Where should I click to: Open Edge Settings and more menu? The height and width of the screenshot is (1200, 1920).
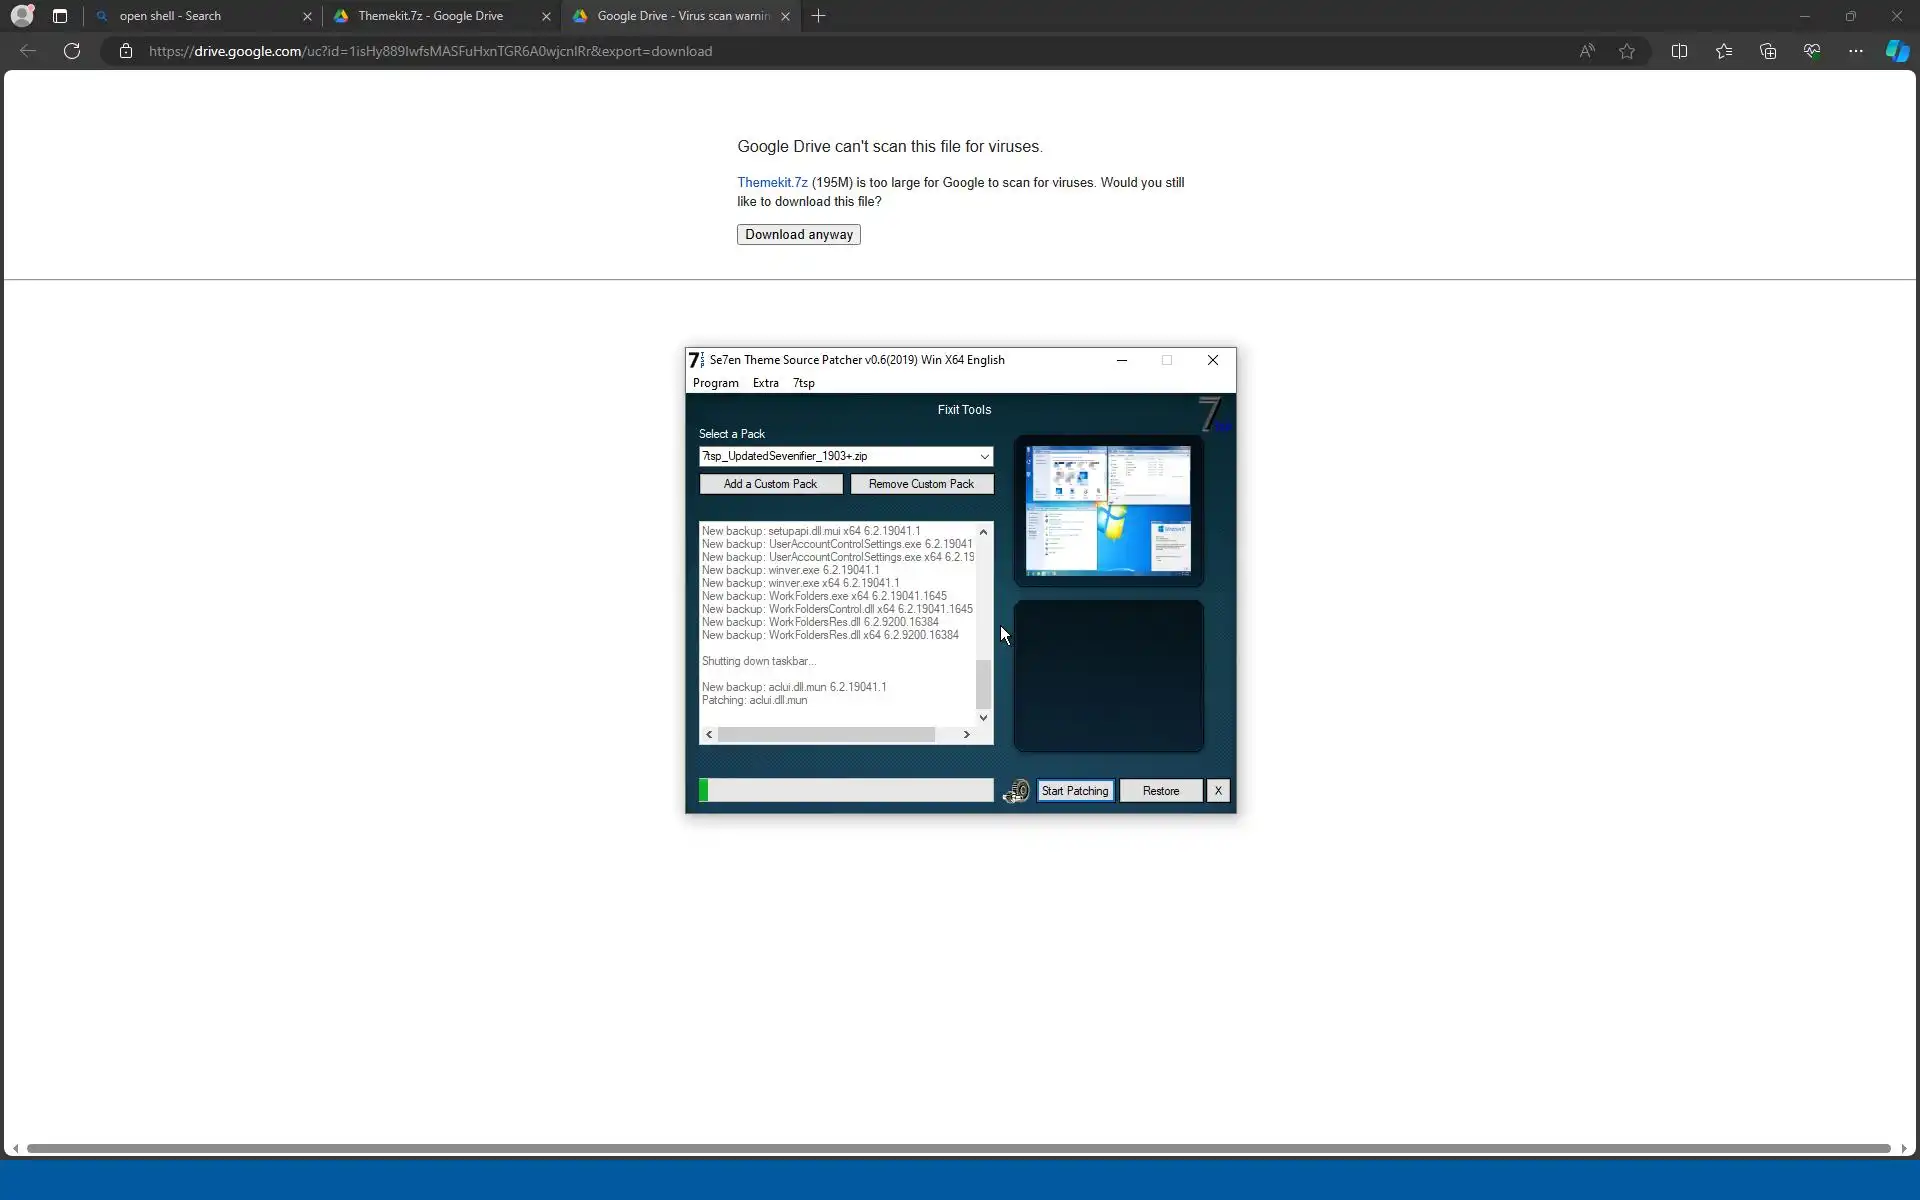click(x=1855, y=51)
